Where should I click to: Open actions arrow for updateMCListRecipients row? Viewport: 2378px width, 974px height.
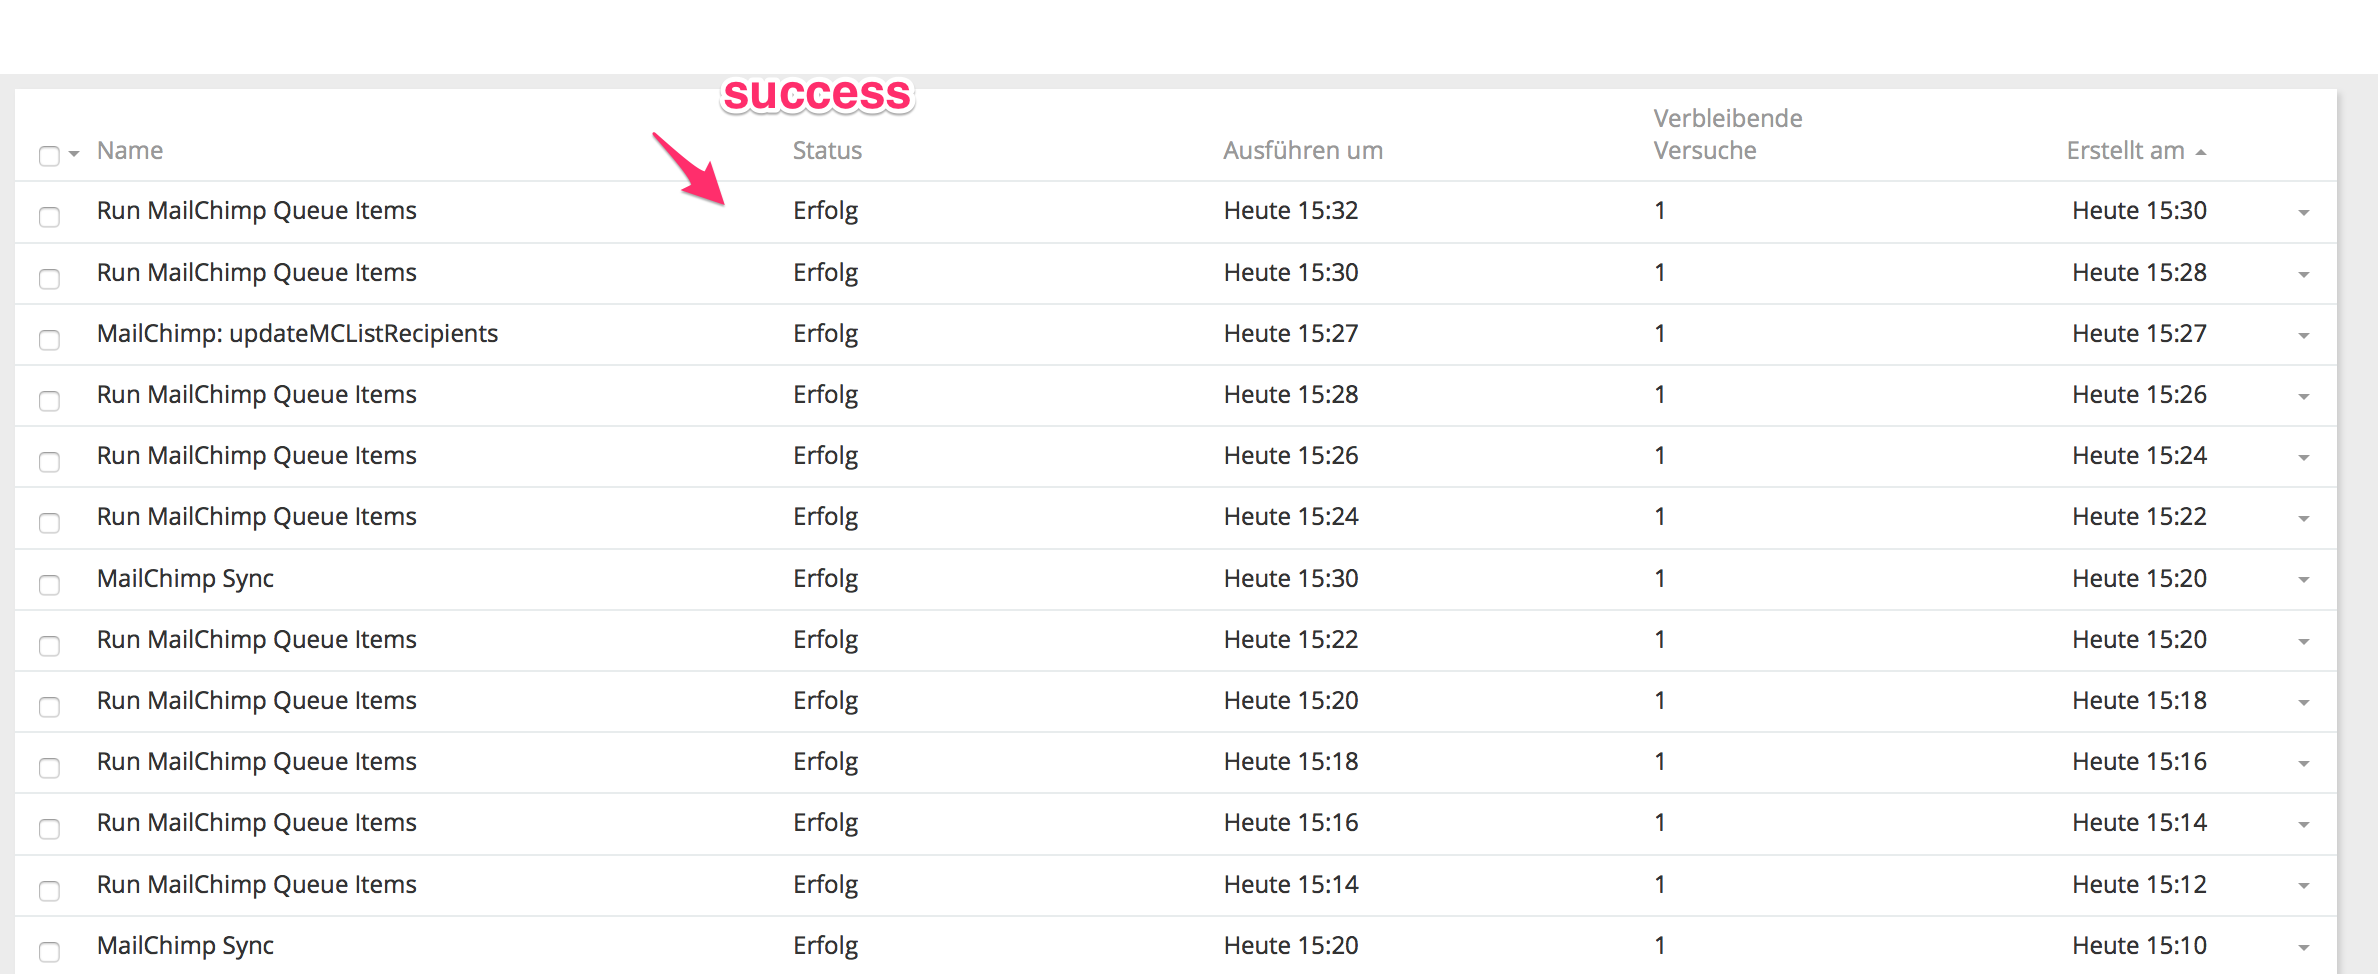pos(2303,336)
